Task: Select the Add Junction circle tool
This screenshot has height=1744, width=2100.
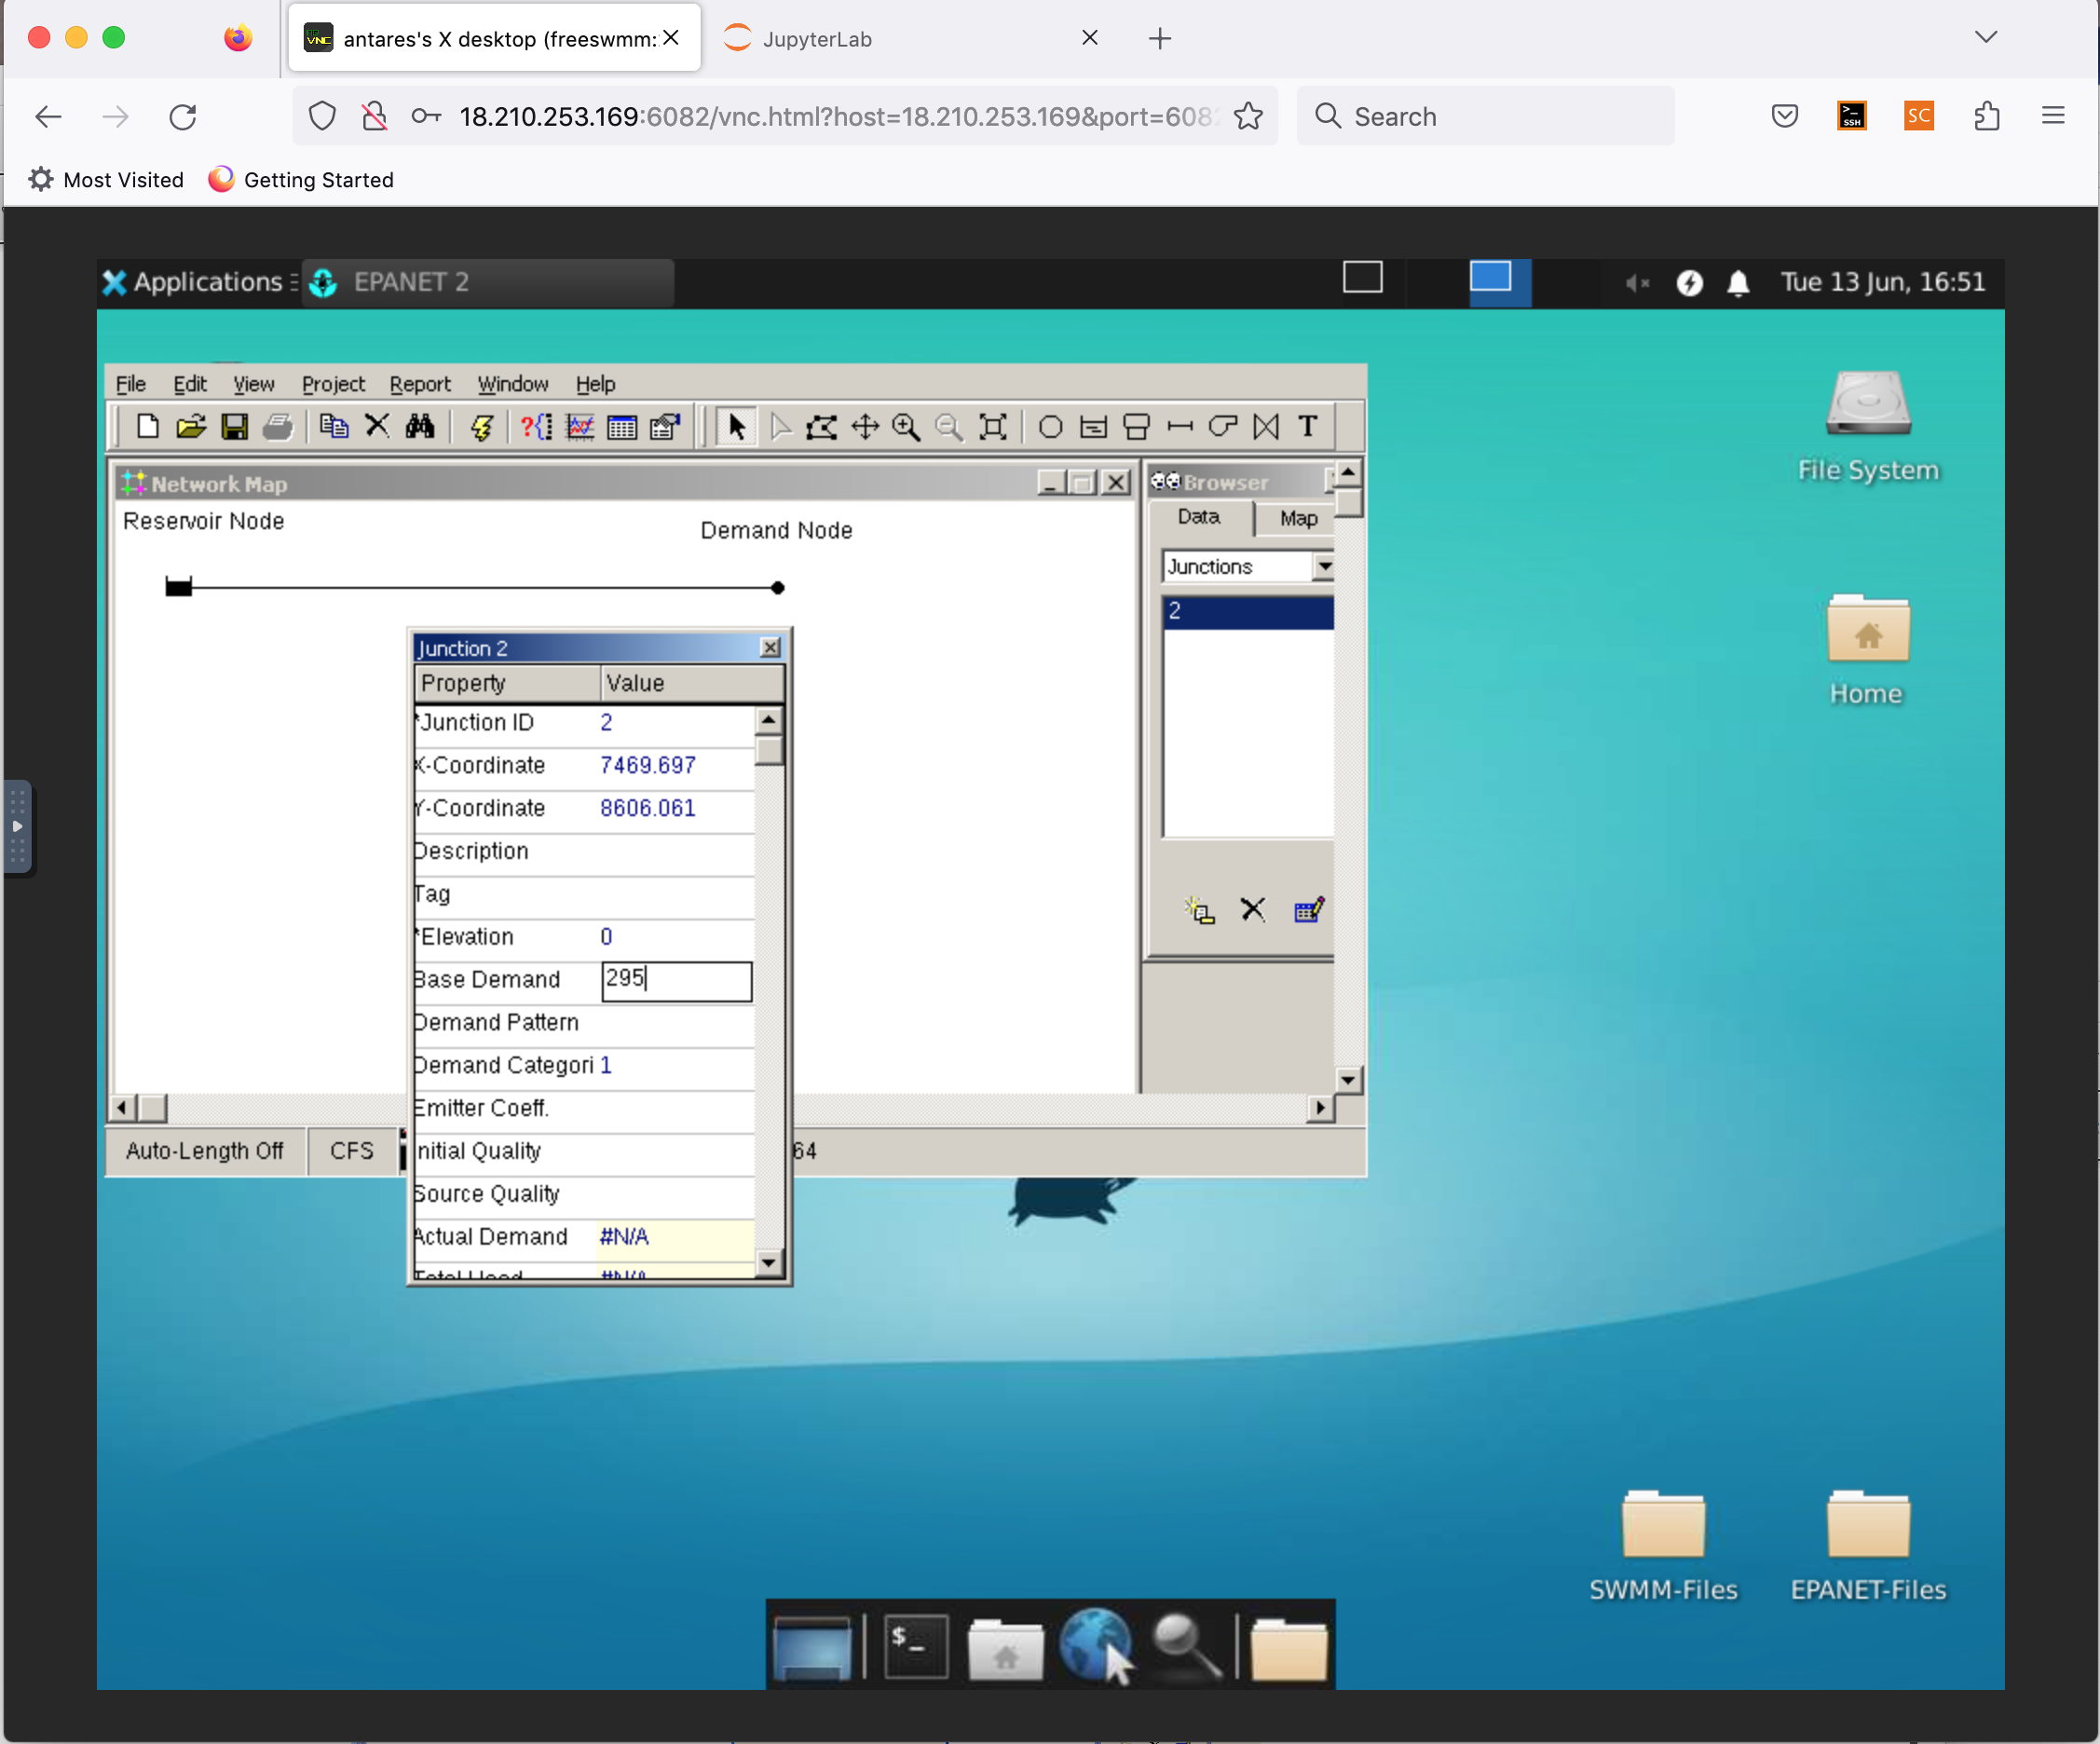Action: (x=1050, y=427)
